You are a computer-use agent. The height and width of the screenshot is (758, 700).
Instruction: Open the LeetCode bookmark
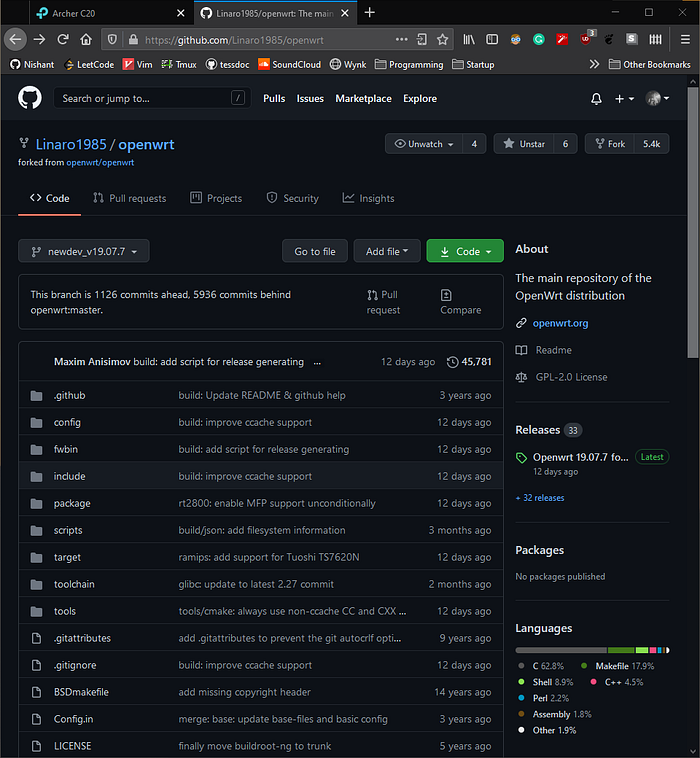89,64
